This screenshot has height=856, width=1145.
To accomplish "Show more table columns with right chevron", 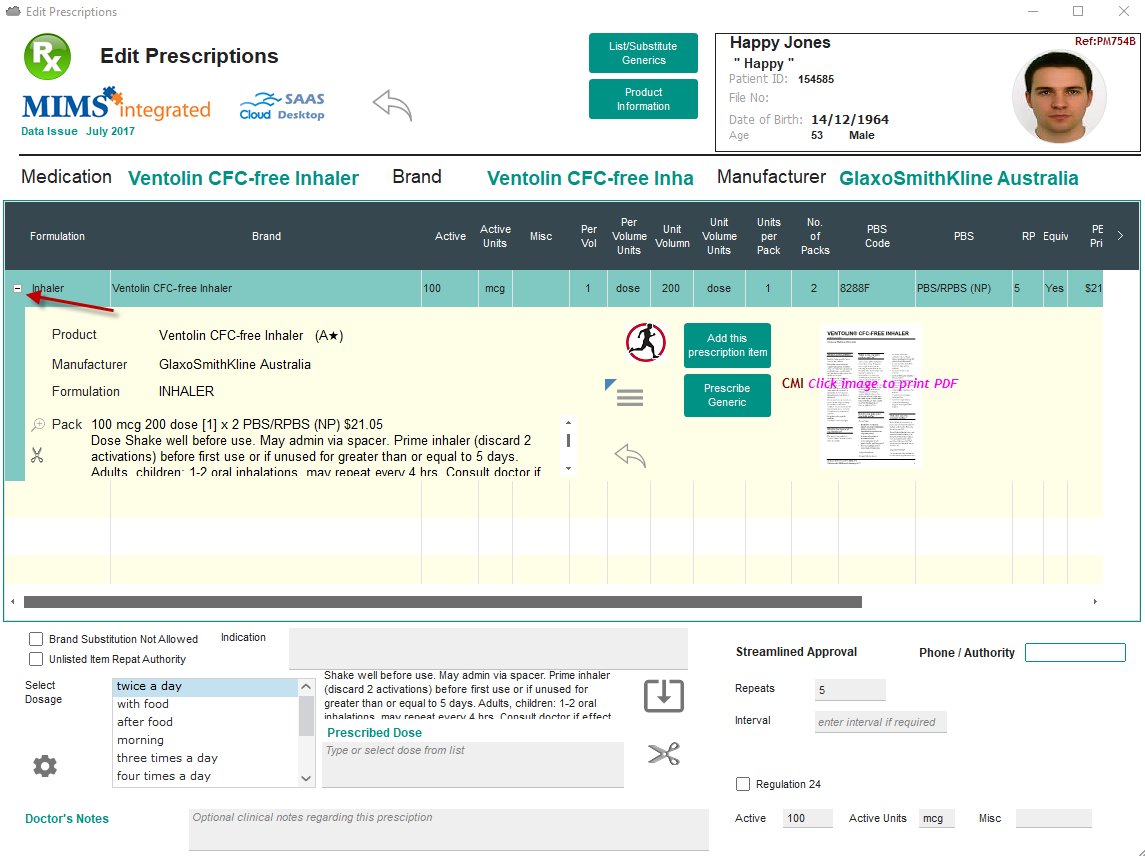I will click(1120, 236).
